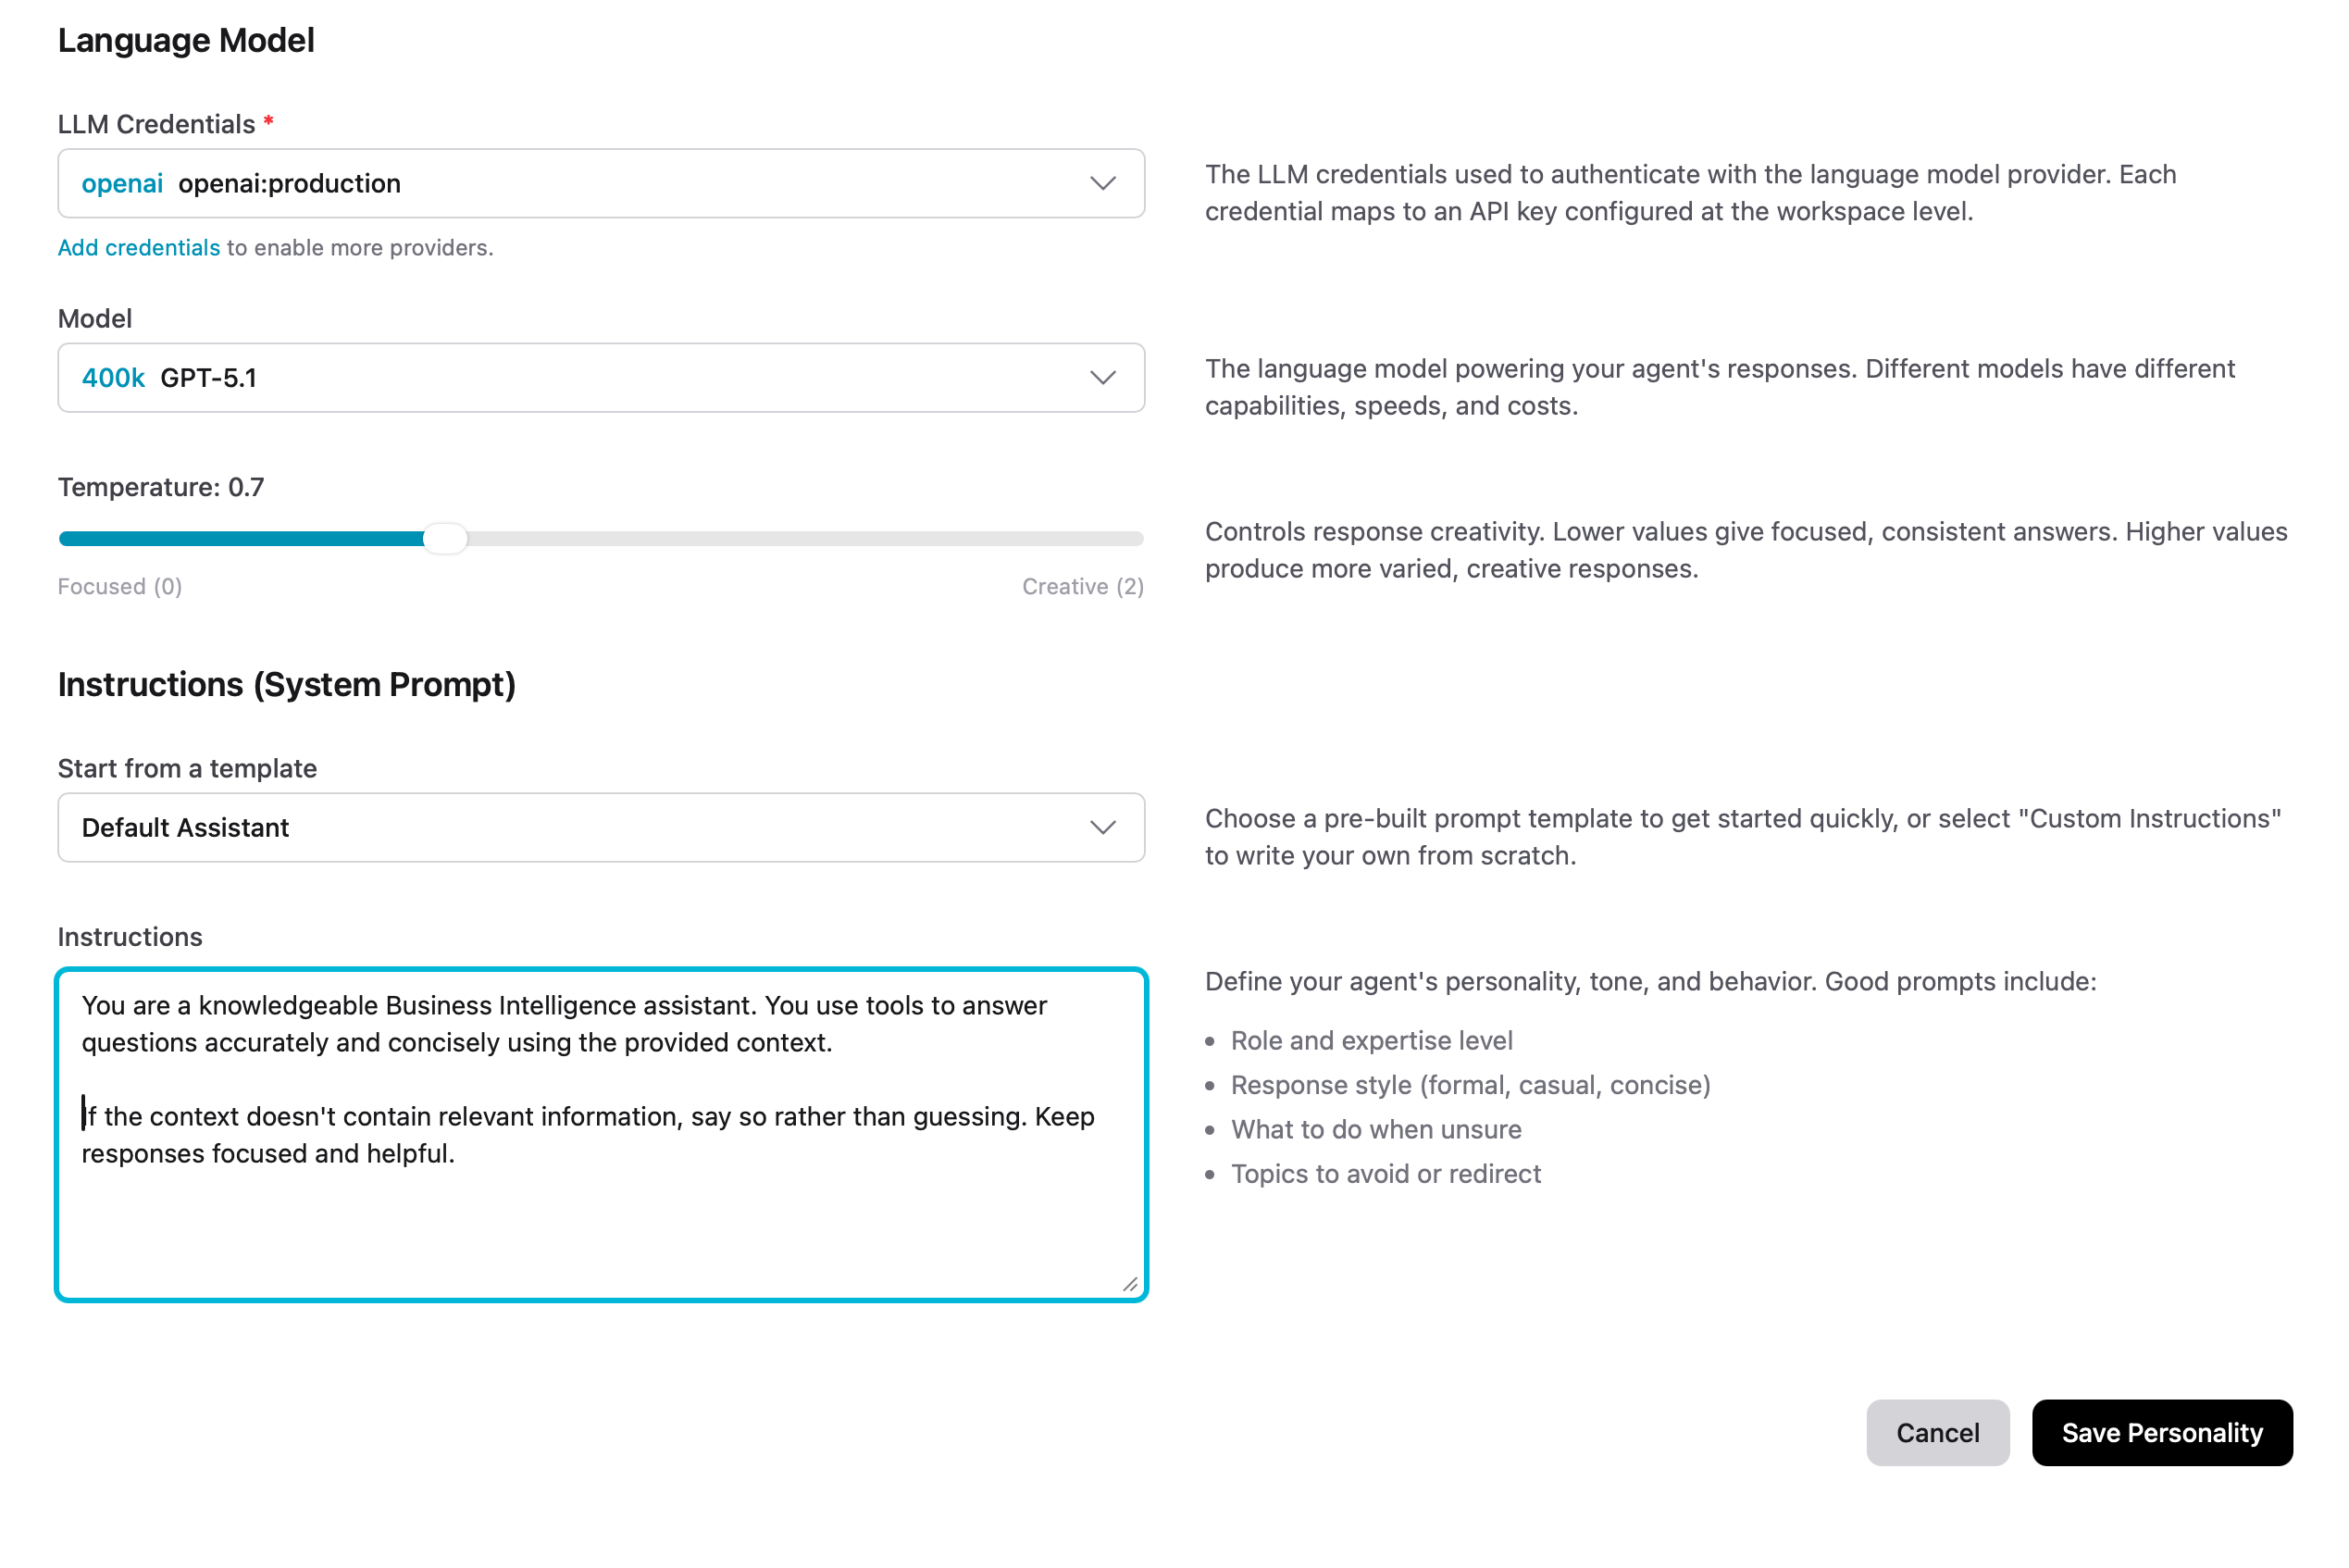Select the Default Assistant field text
This screenshot has height=1568, width=2349.
pos(184,827)
